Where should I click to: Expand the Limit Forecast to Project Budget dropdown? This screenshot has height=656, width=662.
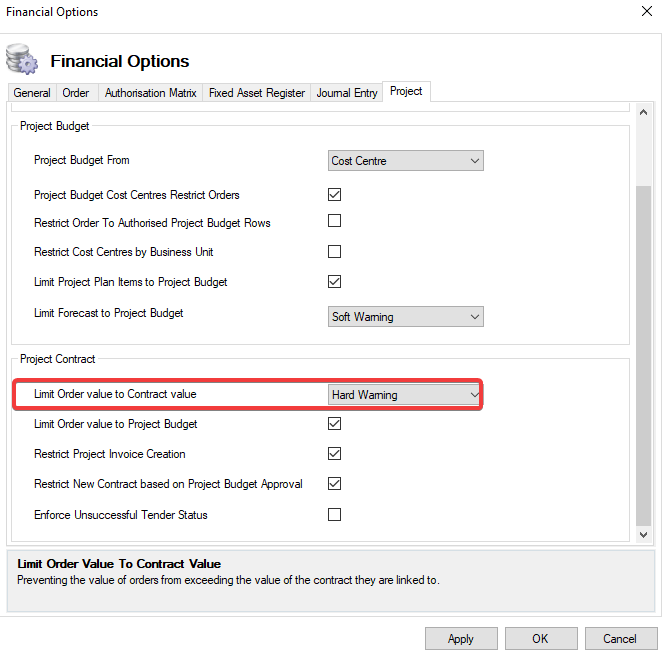pos(406,317)
